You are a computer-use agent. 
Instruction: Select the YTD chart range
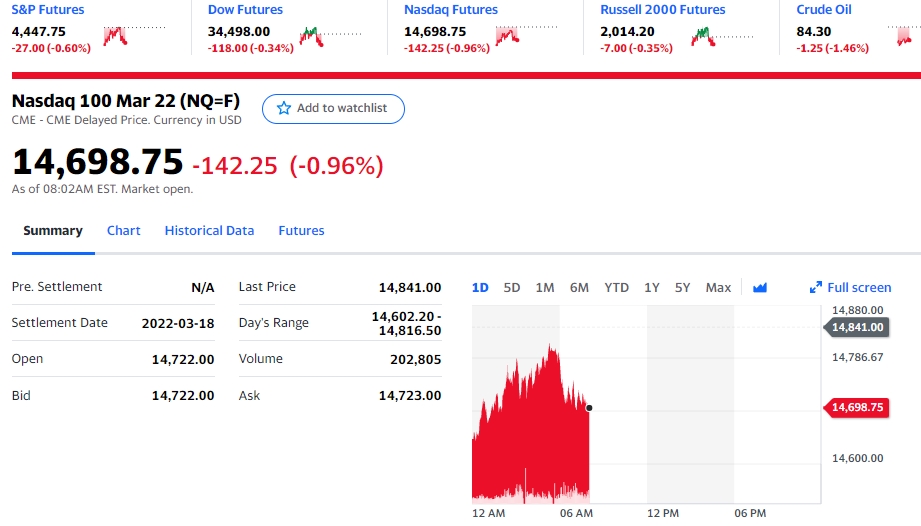pyautogui.click(x=616, y=288)
